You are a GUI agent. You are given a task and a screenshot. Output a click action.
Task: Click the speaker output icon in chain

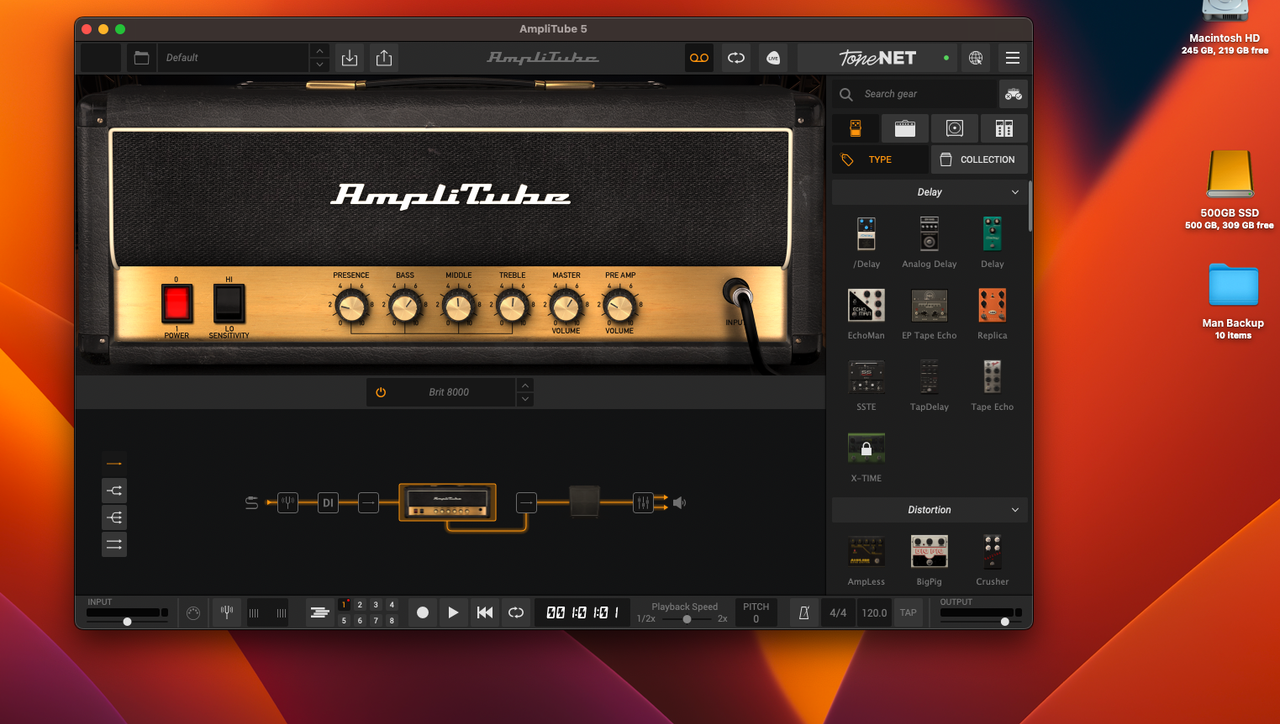point(679,503)
